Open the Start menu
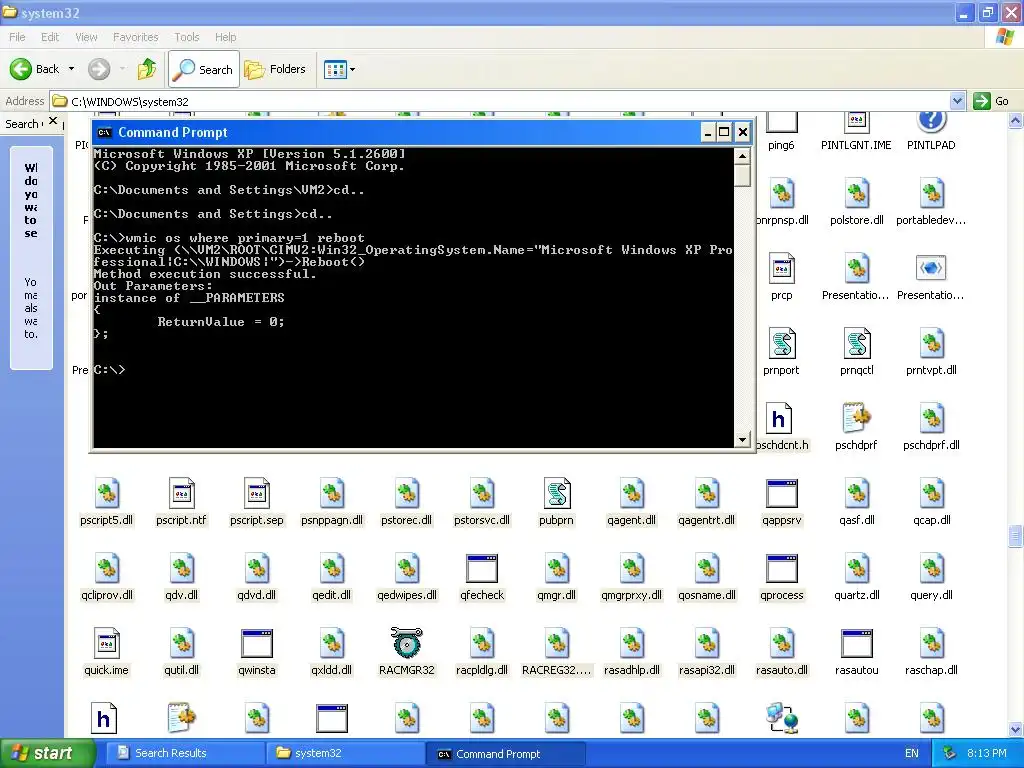The height and width of the screenshot is (768, 1024). tap(47, 754)
